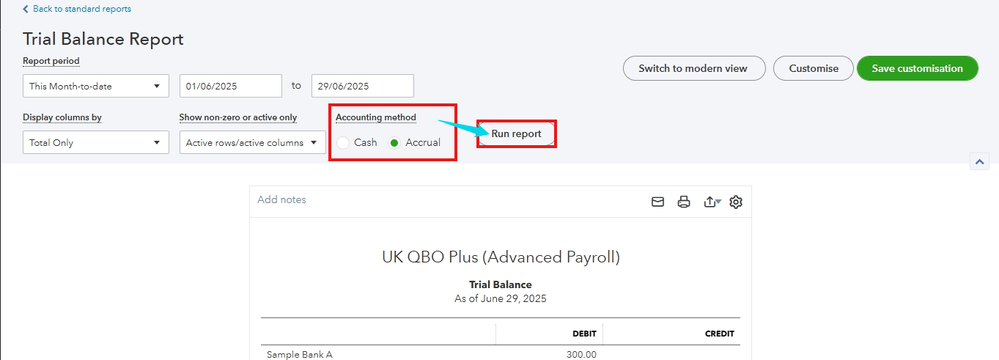Screen dimensions: 999x360
Task: Click the DEBIT column header
Action: 584,334
